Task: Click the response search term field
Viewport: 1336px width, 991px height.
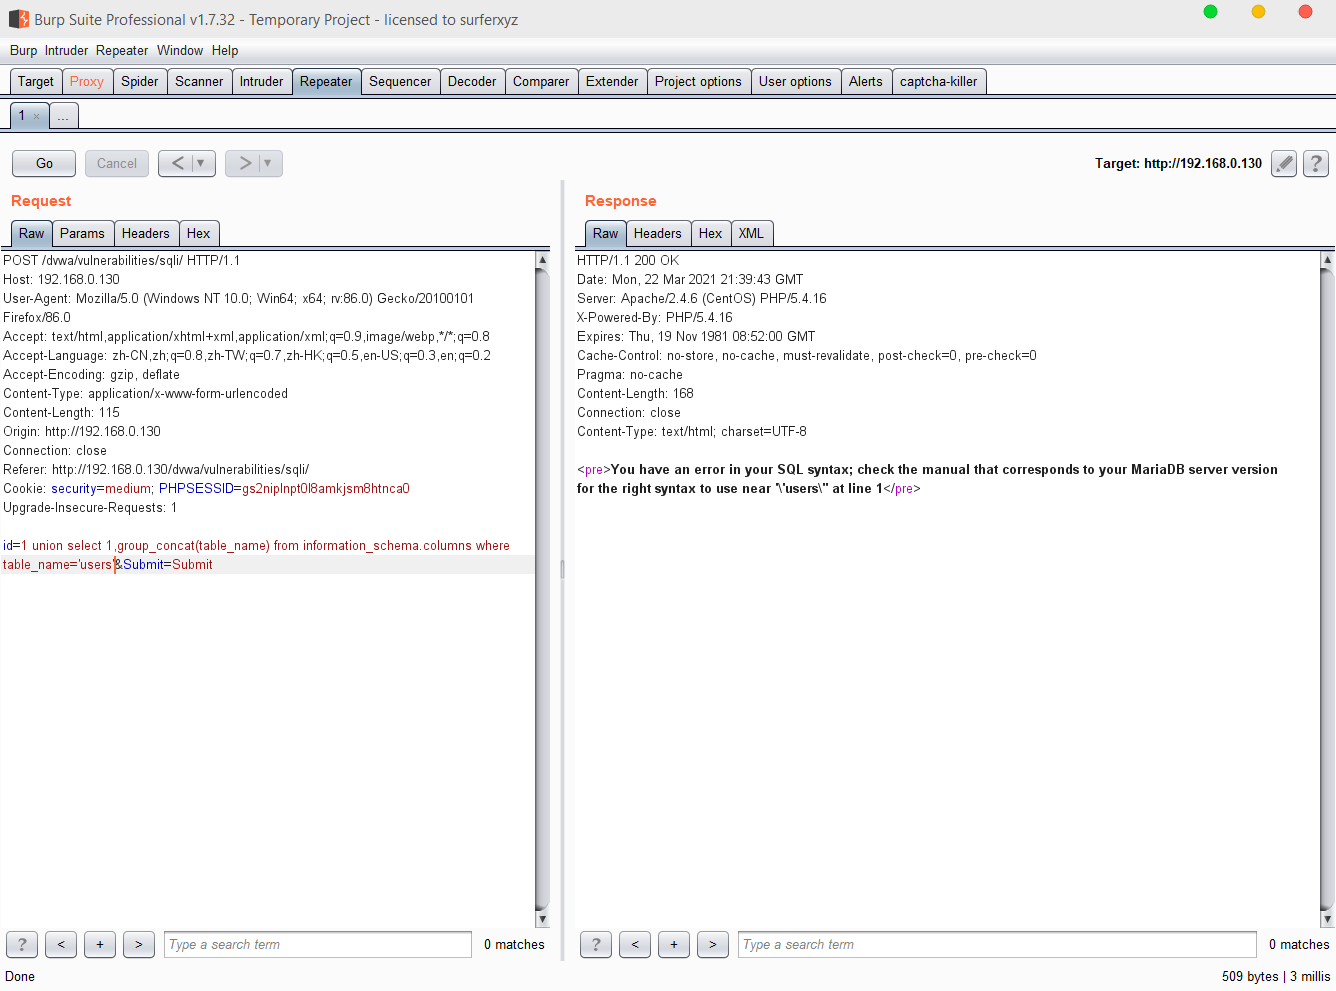Action: click(x=998, y=944)
